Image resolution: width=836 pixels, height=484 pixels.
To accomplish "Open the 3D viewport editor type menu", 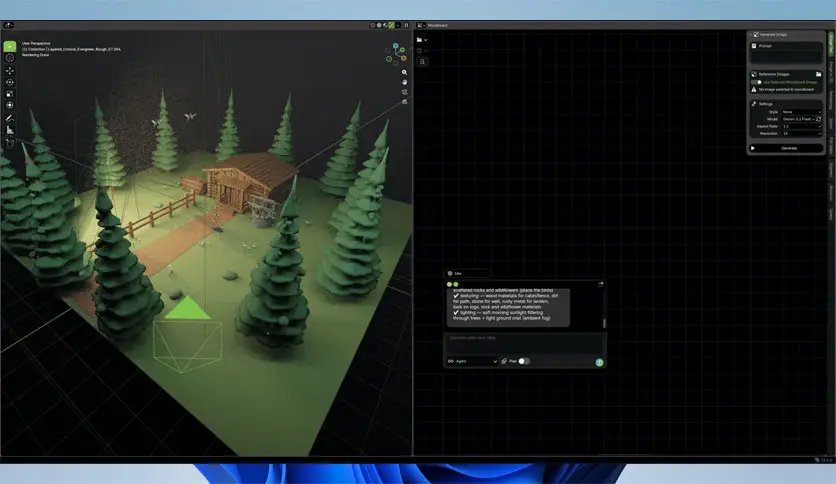I will 8,25.
